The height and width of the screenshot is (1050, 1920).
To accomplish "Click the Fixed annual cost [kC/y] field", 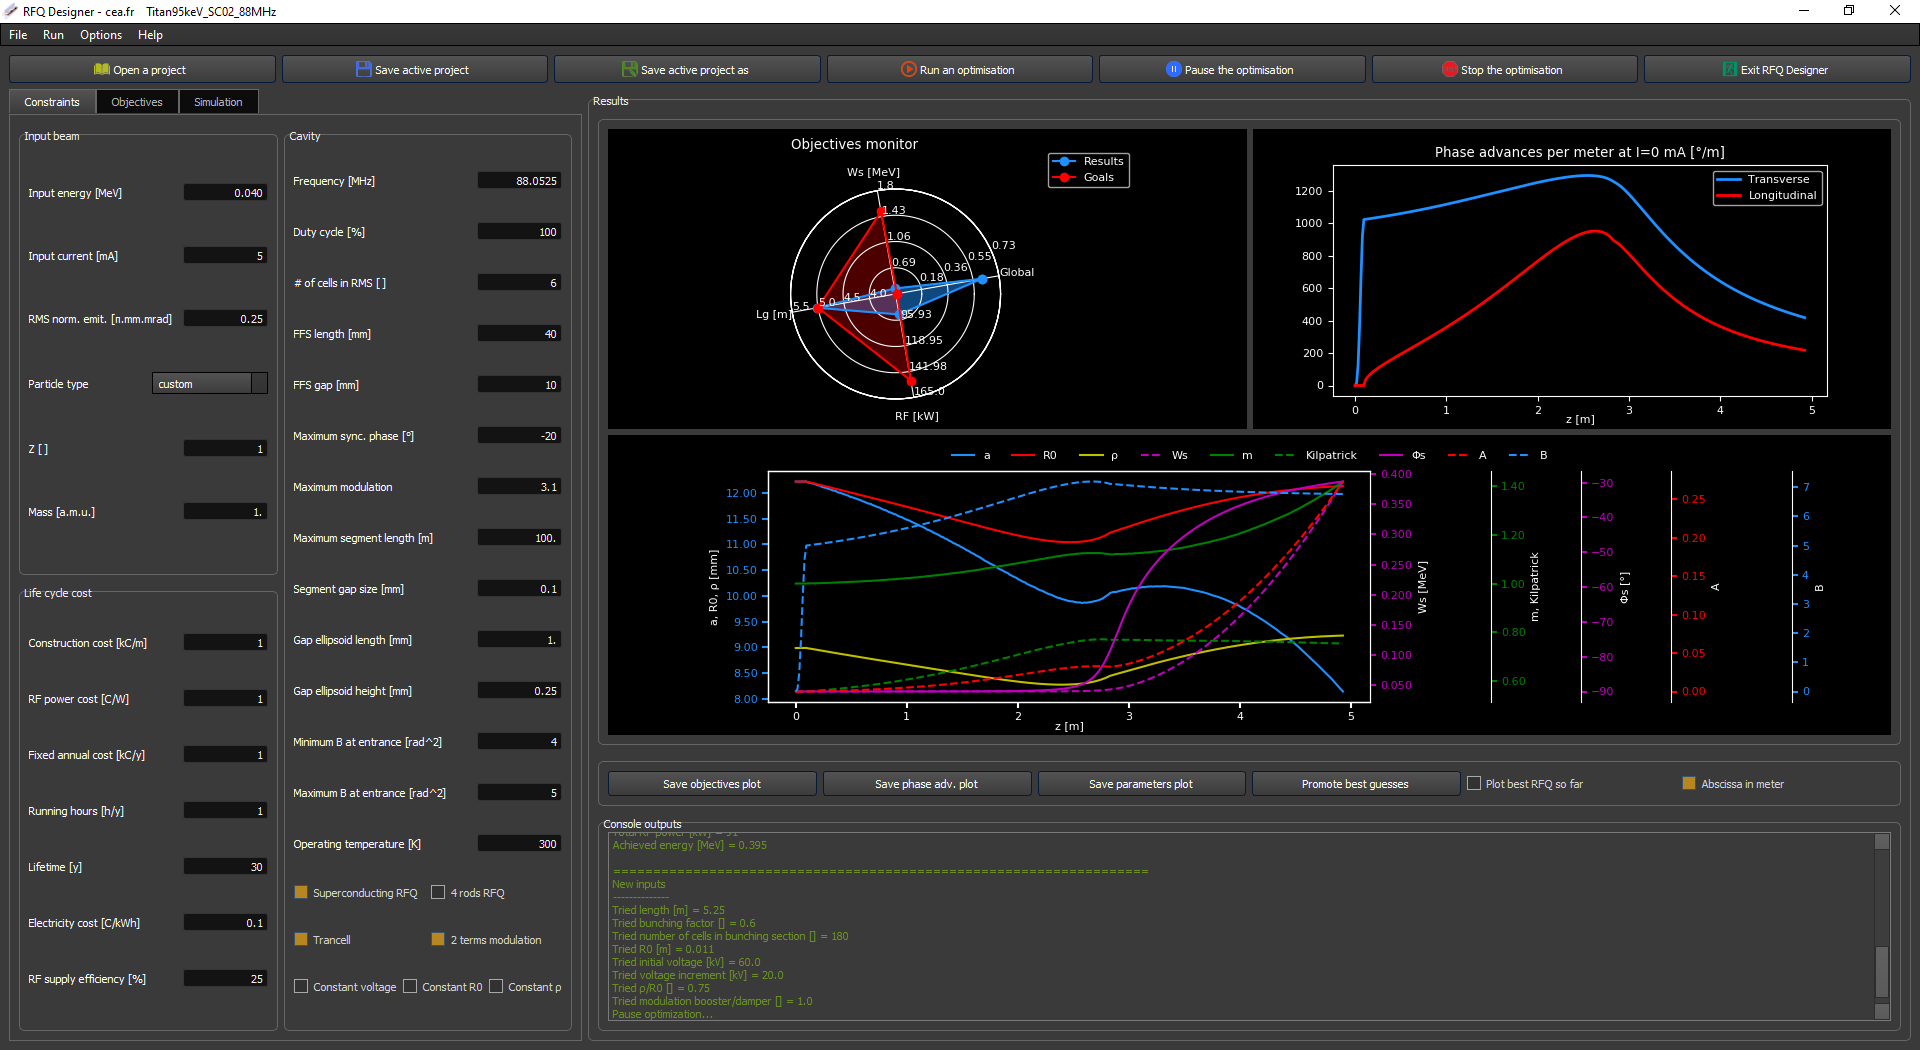I will (x=226, y=755).
